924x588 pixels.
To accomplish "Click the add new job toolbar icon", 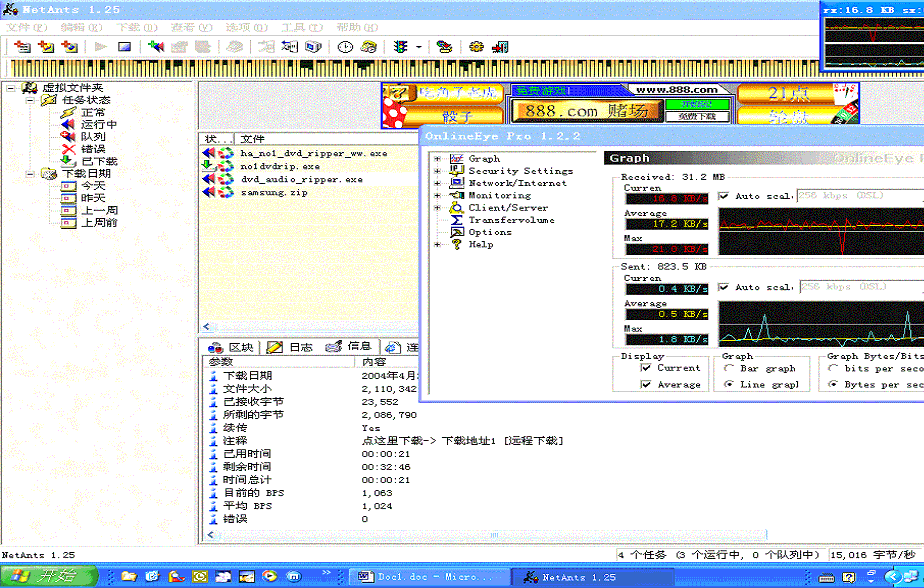I will (22, 46).
